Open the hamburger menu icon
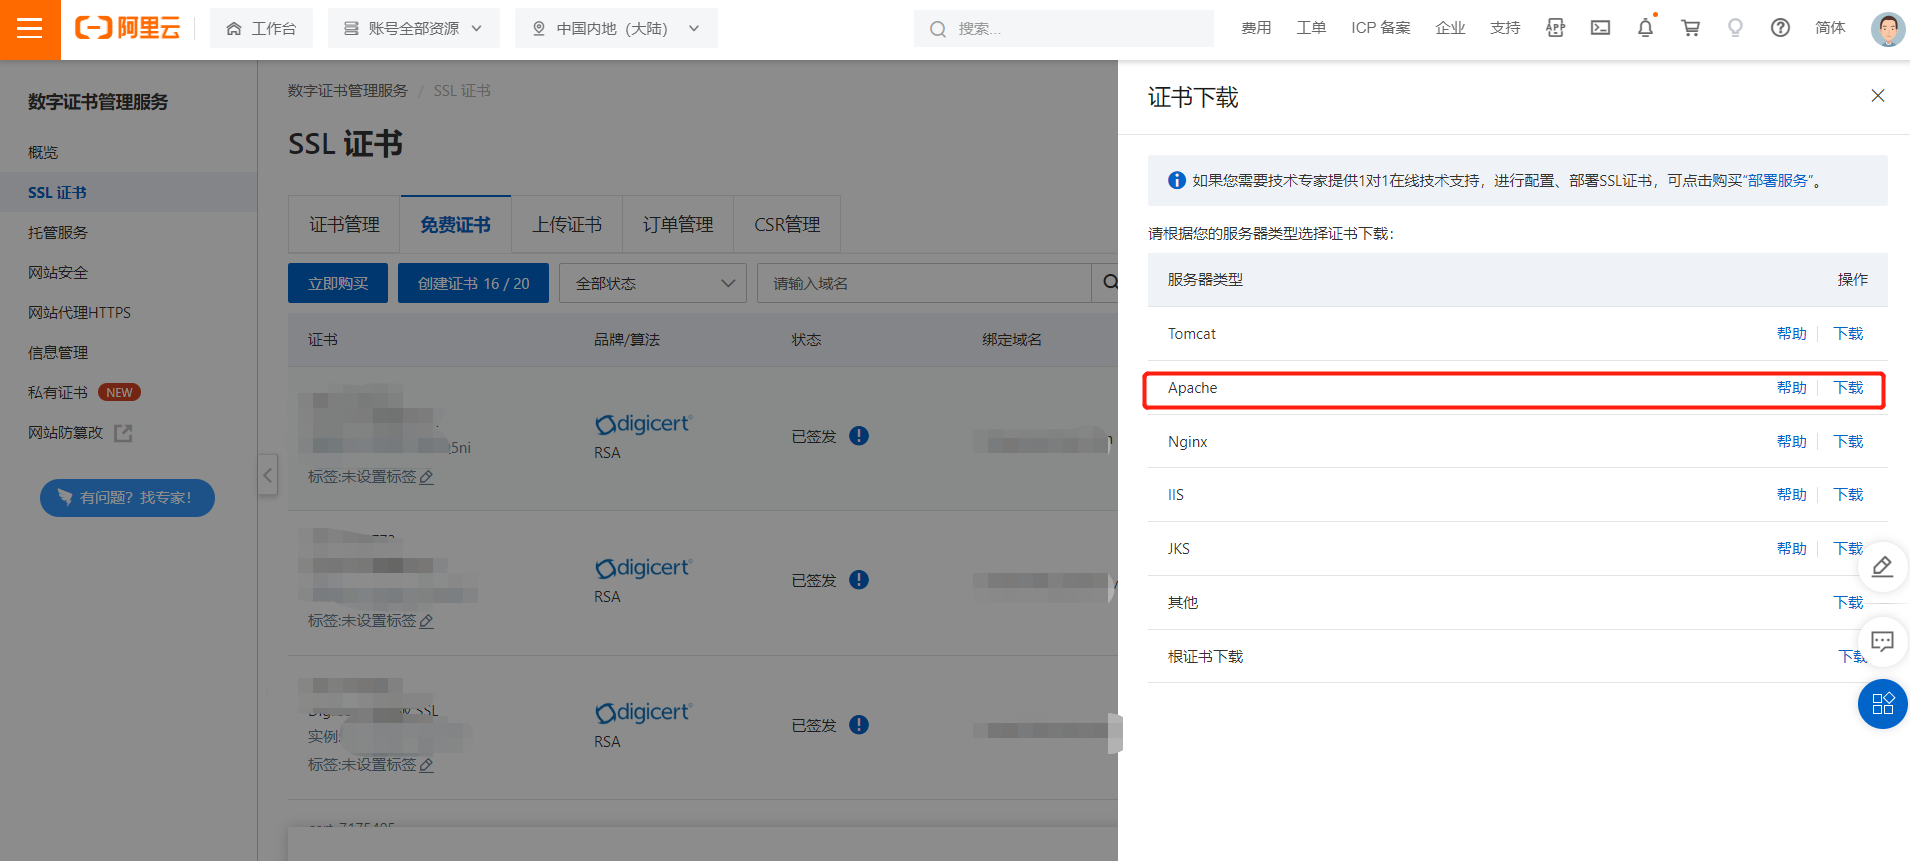1910x861 pixels. tap(30, 28)
